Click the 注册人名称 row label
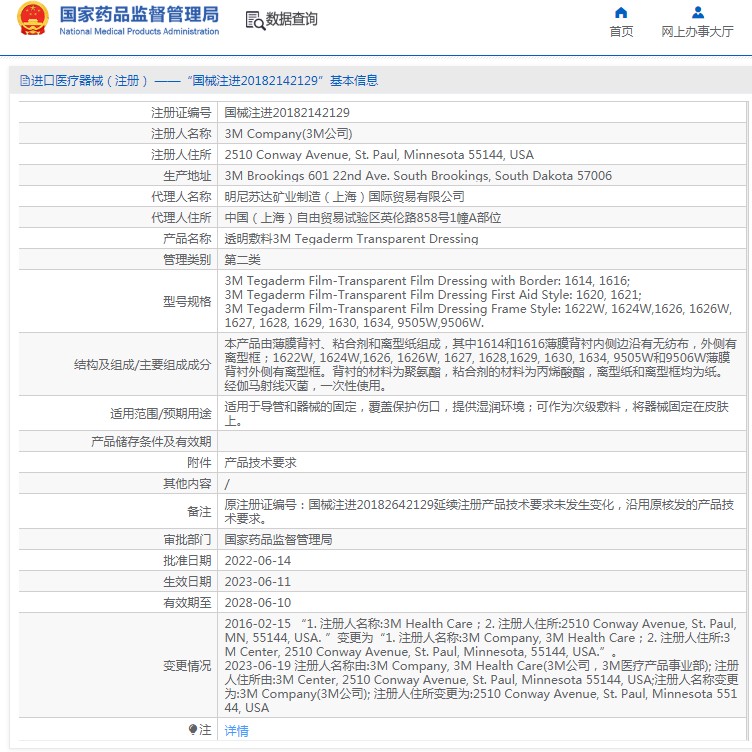 point(181,134)
